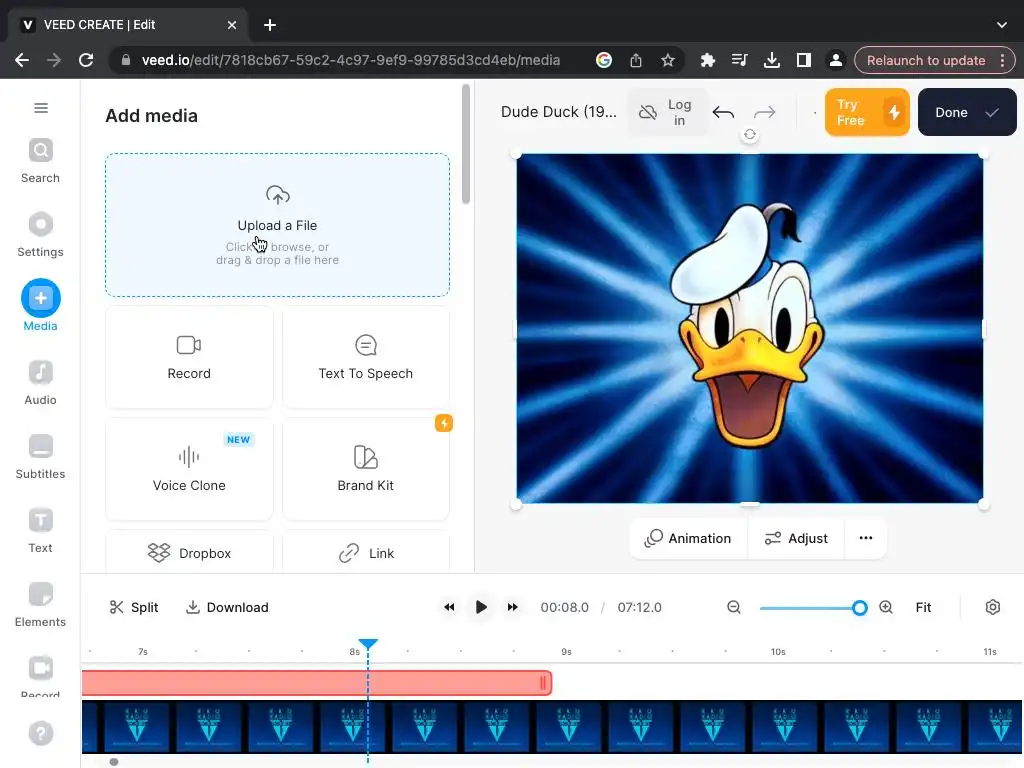
Task: Open the Subtitles panel
Action: (40, 457)
